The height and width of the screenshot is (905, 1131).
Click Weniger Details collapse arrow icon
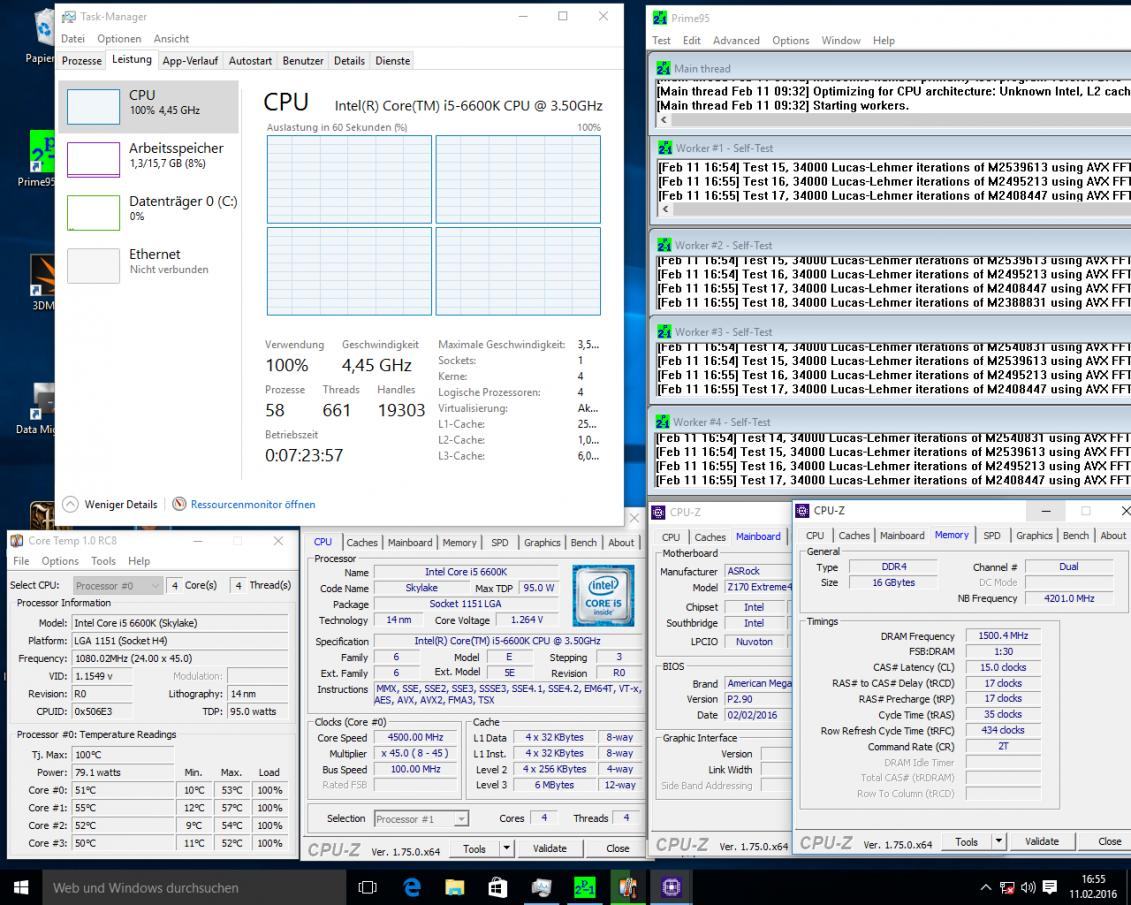[70, 504]
